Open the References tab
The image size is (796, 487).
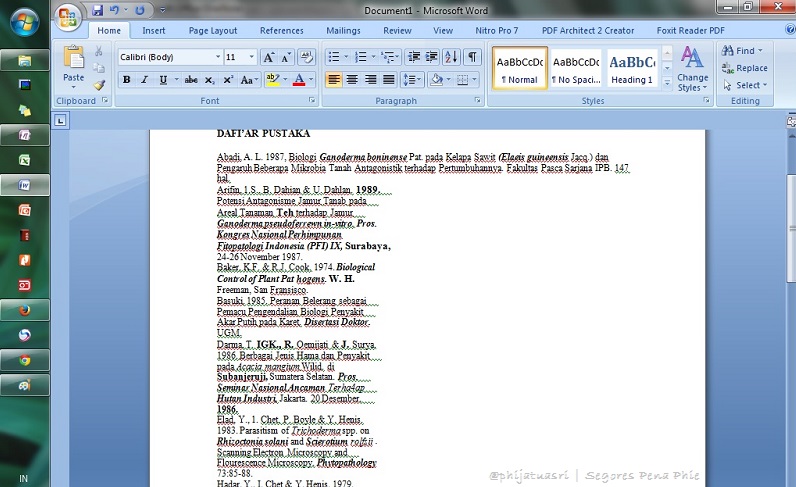(x=281, y=30)
